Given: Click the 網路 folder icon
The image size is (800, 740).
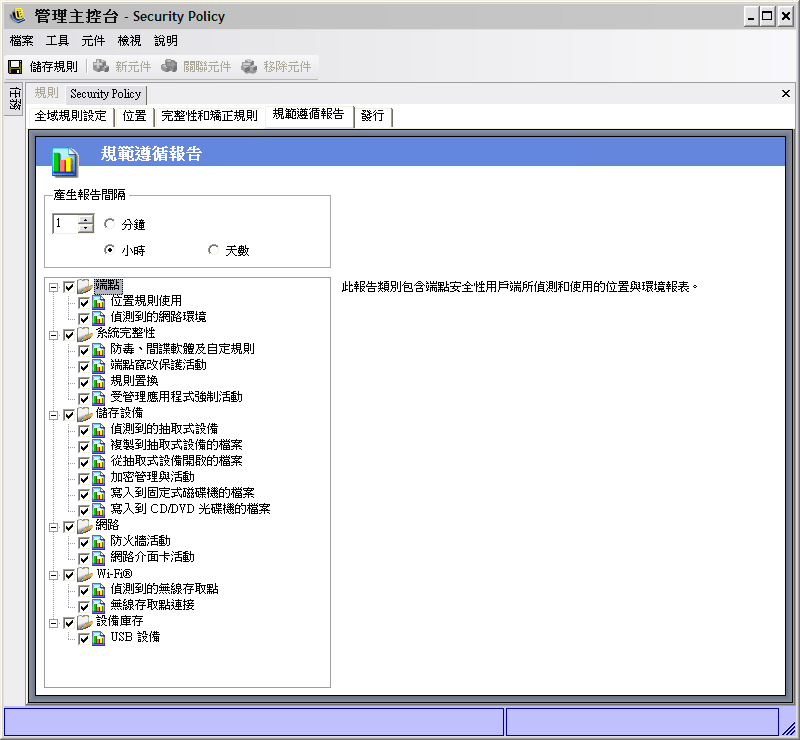Looking at the screenshot, I should tap(85, 527).
